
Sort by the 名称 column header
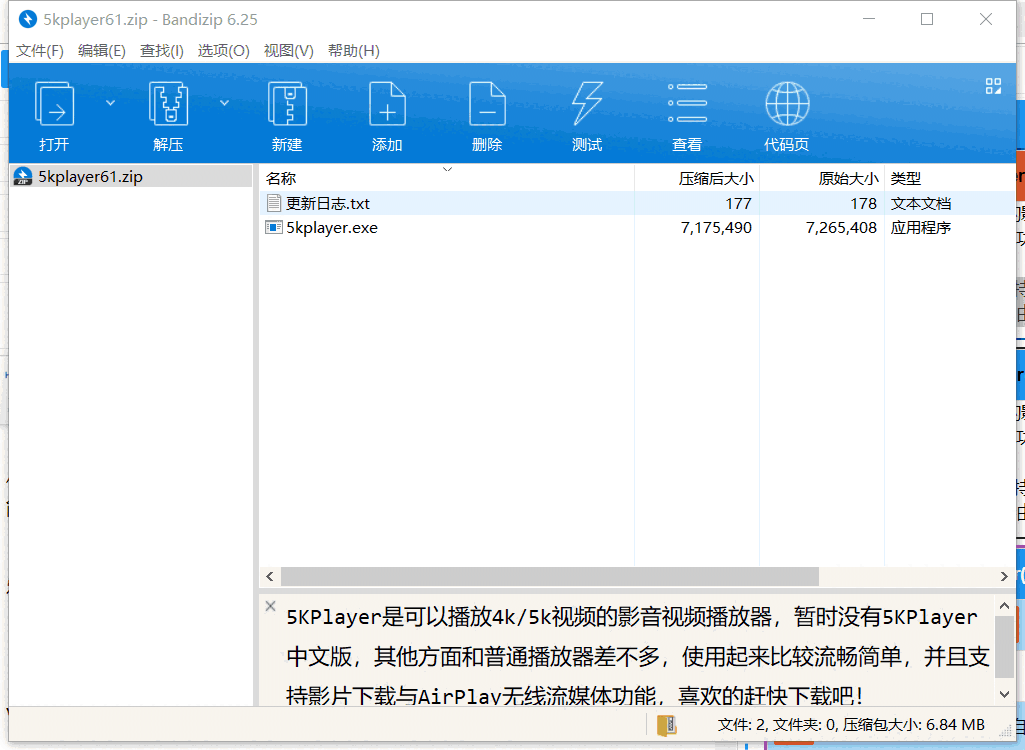(x=281, y=179)
